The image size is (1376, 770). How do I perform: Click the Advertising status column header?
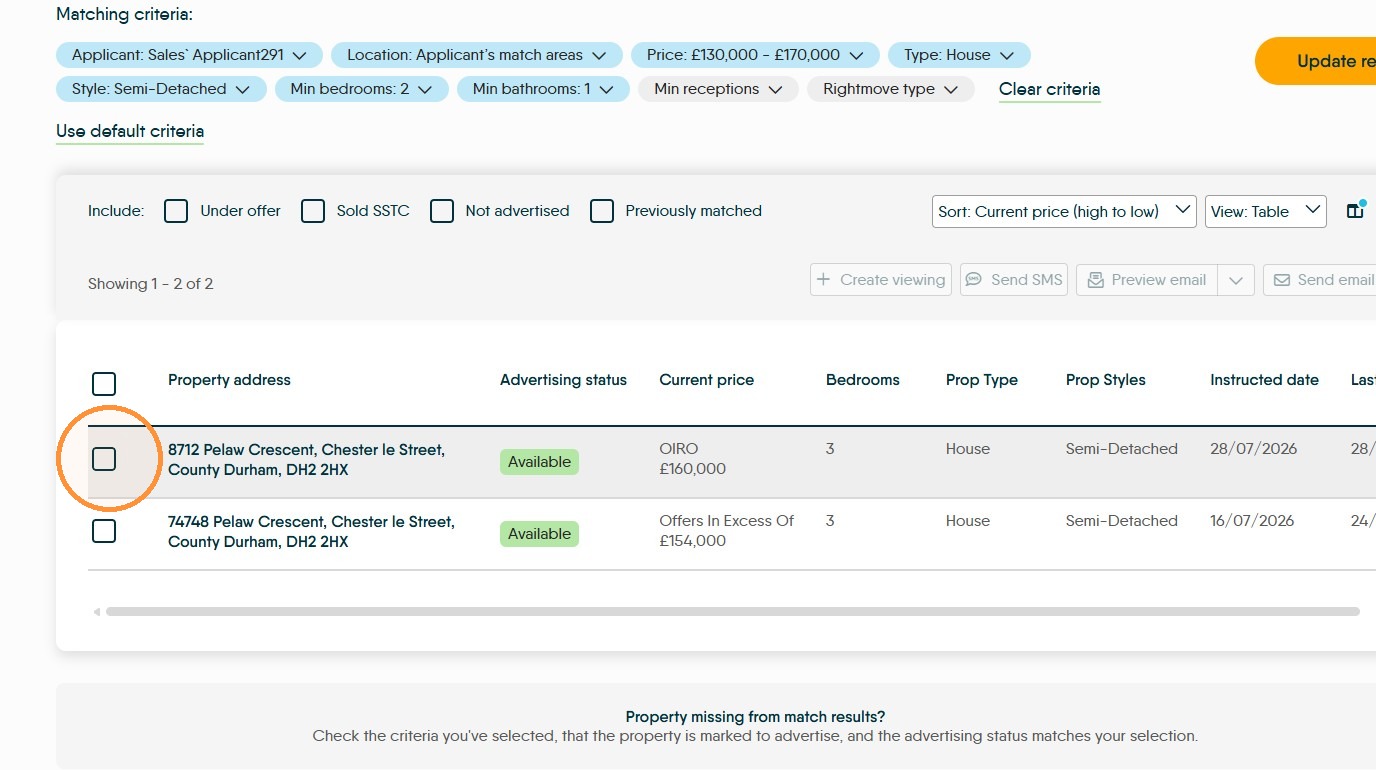click(563, 380)
